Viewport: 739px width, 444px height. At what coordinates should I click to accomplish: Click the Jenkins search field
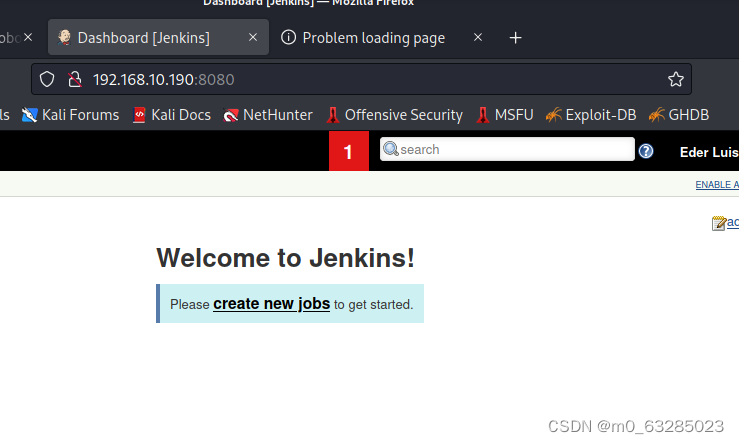pos(507,149)
